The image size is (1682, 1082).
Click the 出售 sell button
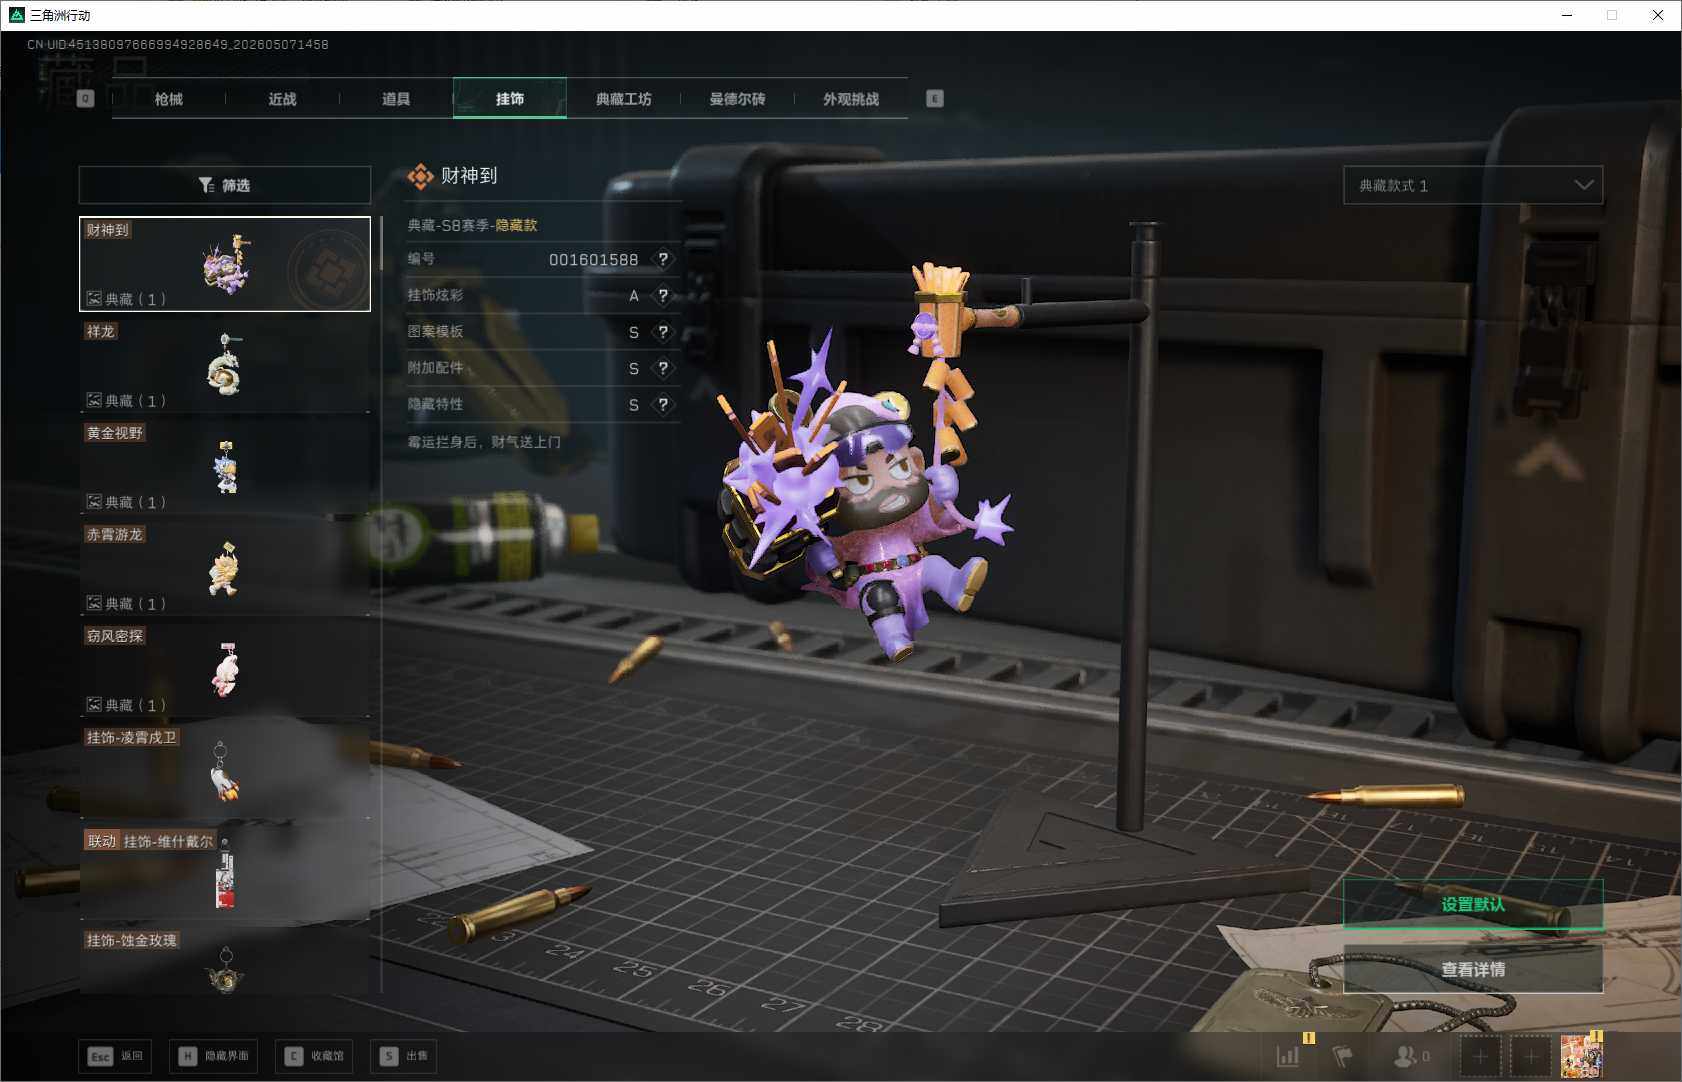click(x=403, y=1056)
